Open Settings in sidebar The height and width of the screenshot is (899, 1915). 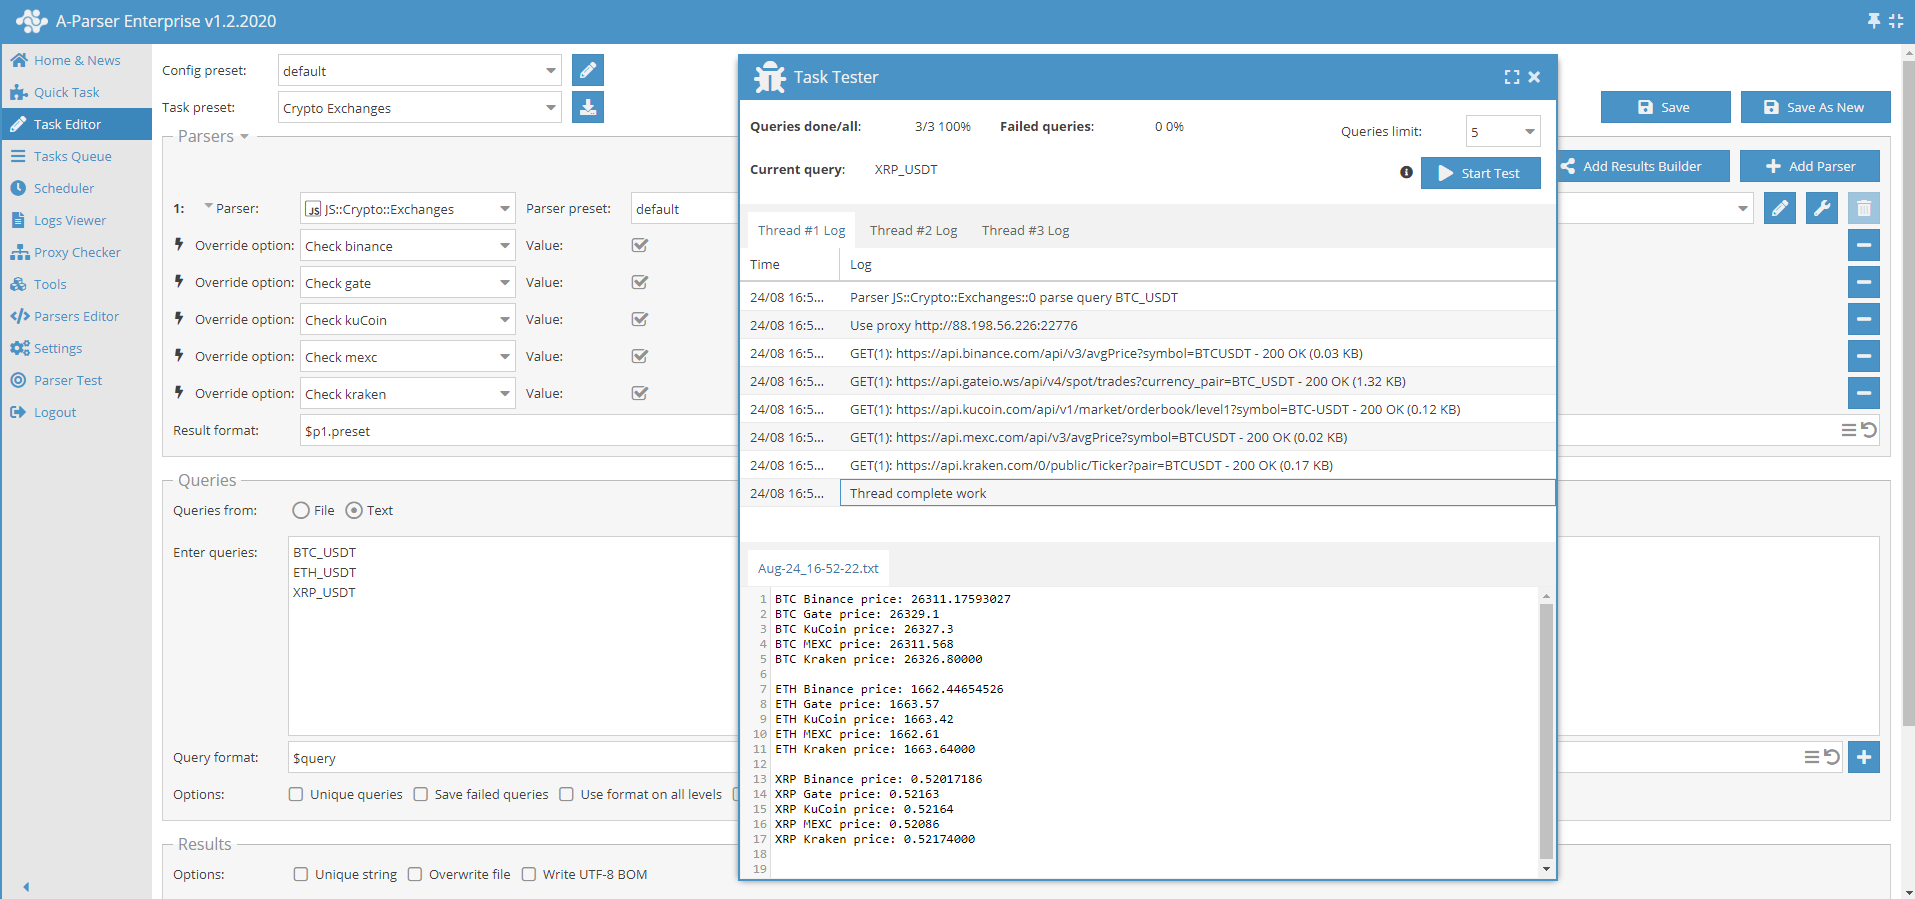click(76, 348)
